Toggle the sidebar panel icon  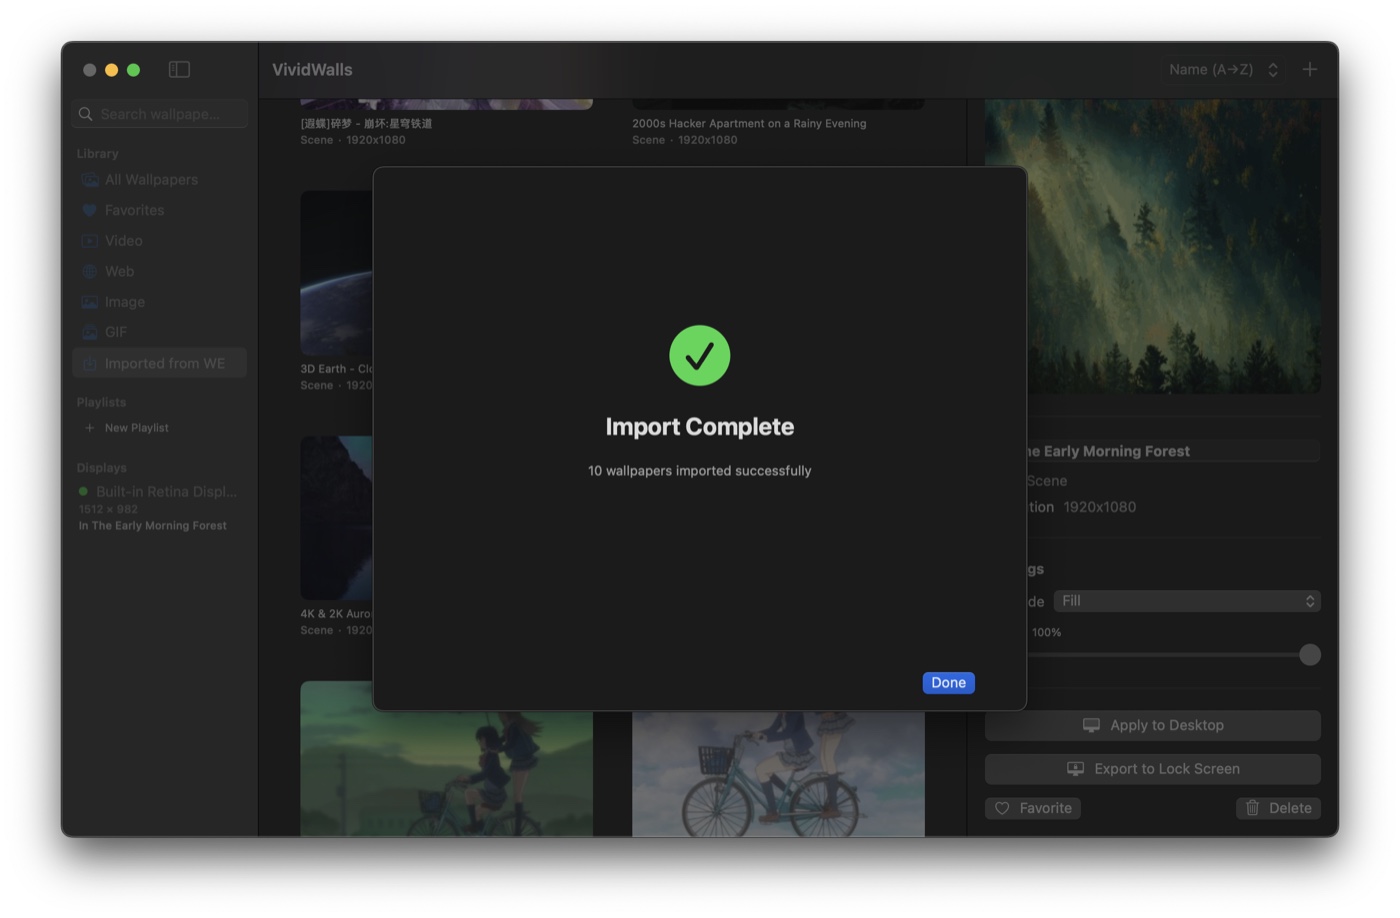179,69
